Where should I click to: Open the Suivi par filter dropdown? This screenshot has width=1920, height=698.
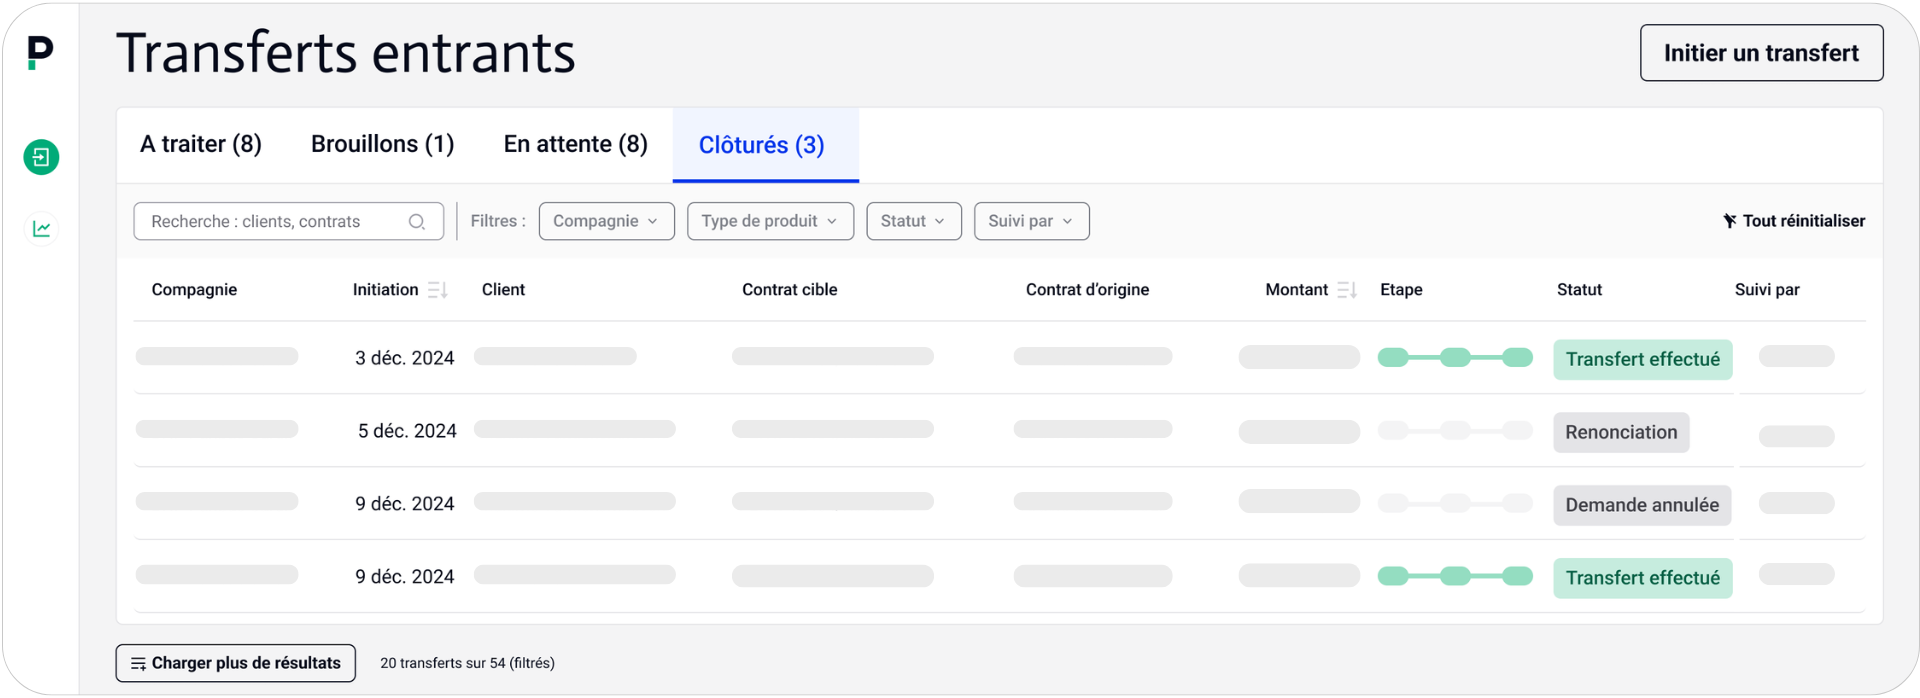pos(1032,221)
